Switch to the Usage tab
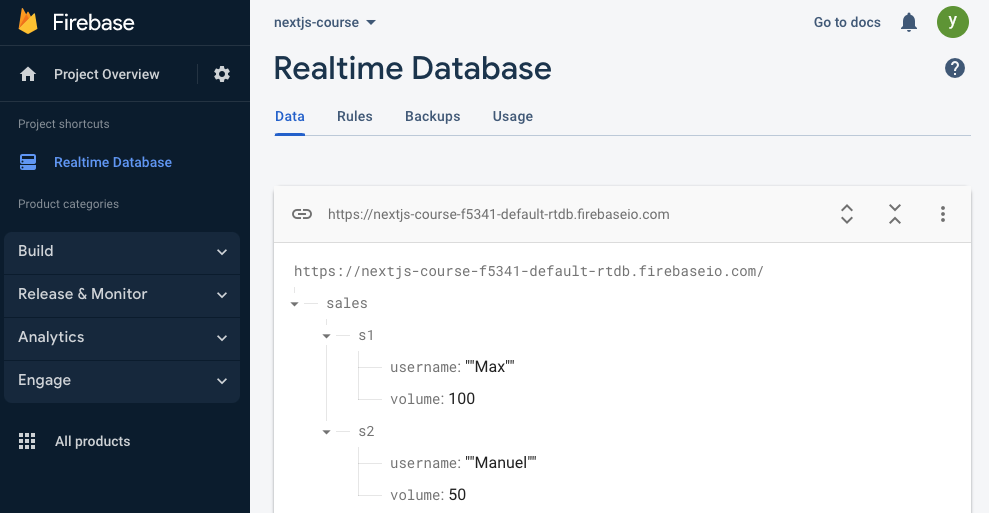This screenshot has height=513, width=989. [x=513, y=117]
